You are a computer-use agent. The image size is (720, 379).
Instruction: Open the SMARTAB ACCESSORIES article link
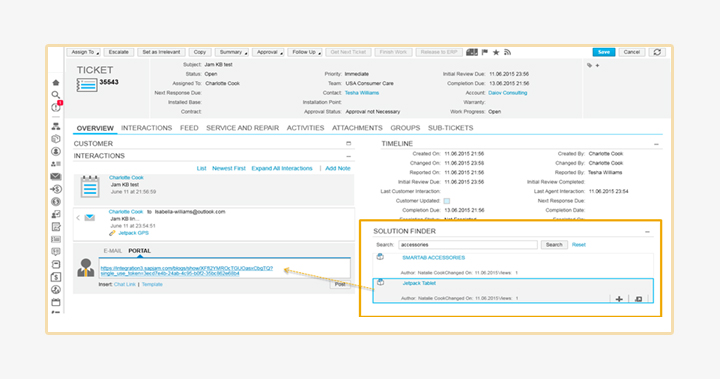coord(433,258)
